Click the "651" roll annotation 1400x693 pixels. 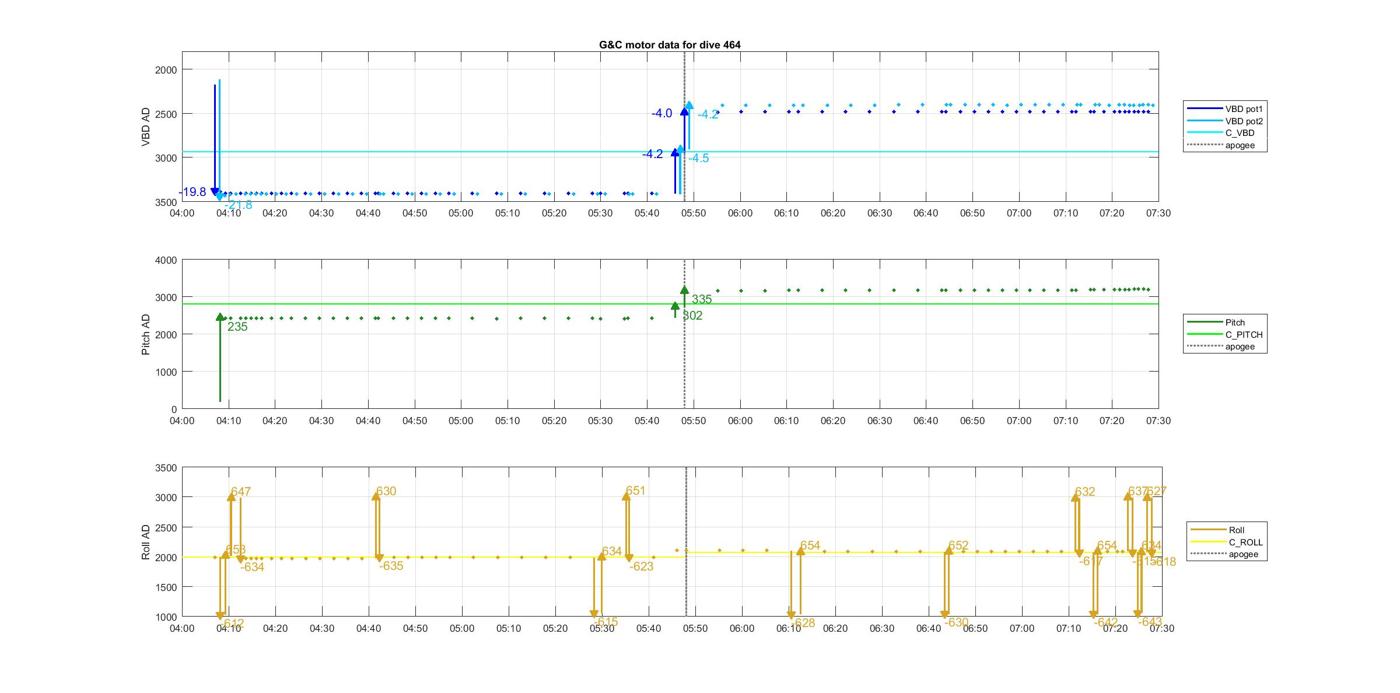tap(636, 491)
